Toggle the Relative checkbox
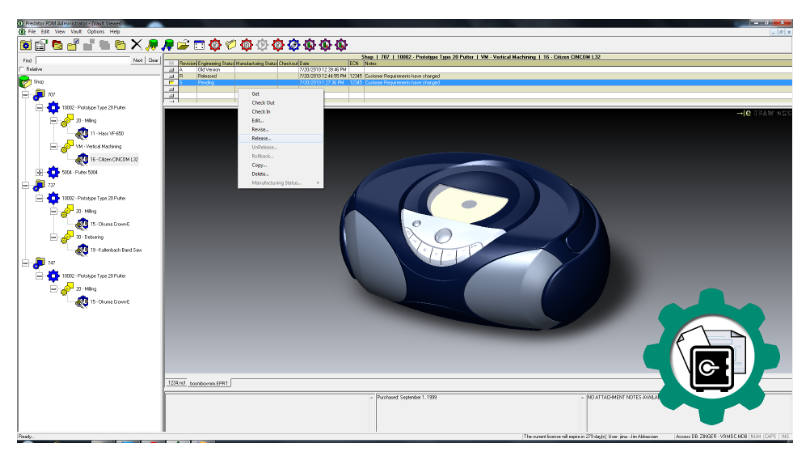 pyautogui.click(x=22, y=69)
